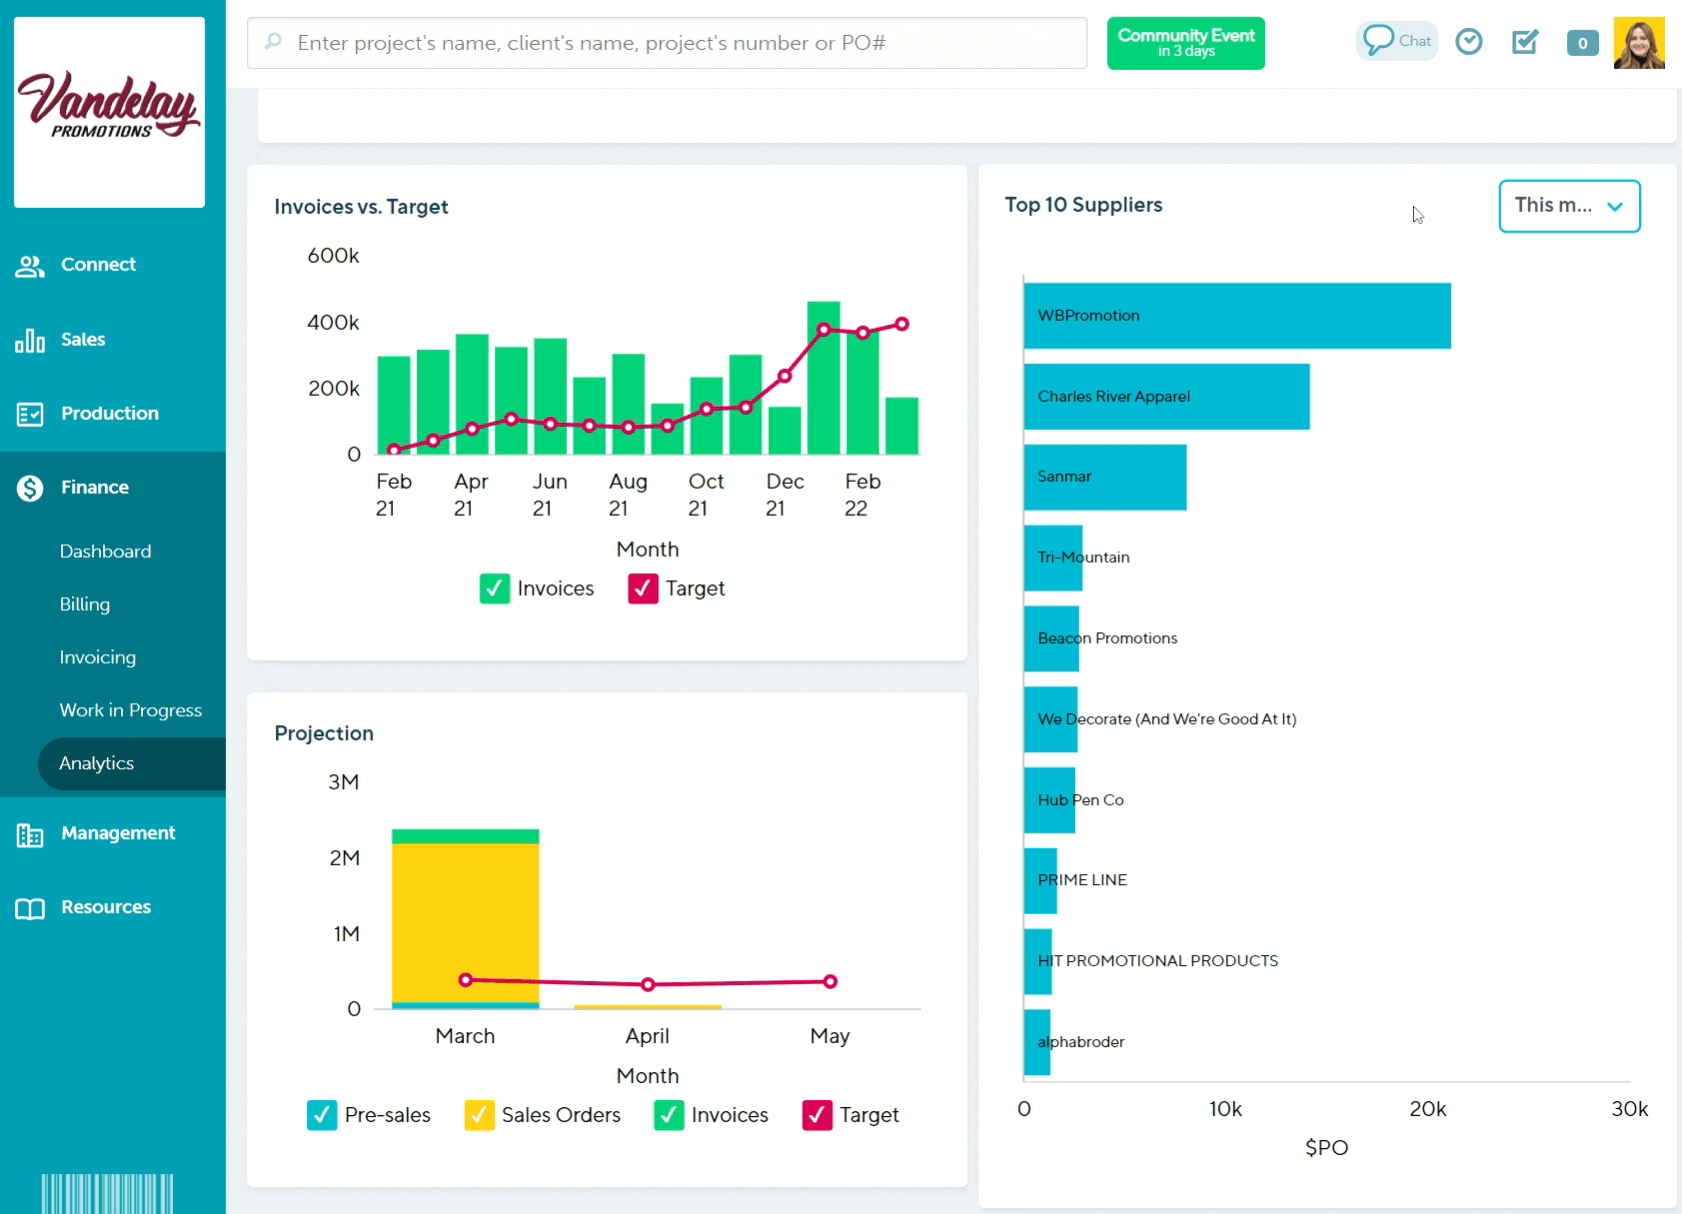Open the Chat button
1682x1214 pixels.
(1396, 41)
